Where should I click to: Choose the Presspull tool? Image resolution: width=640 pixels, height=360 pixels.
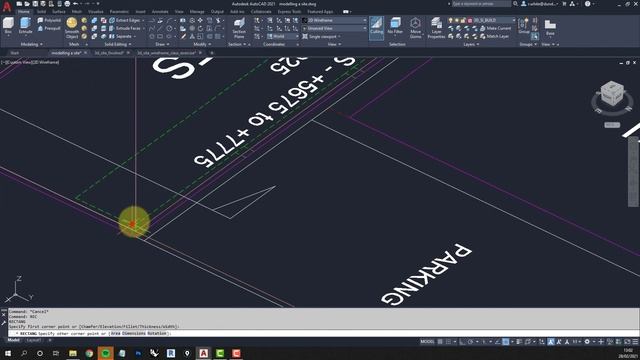[x=49, y=28]
